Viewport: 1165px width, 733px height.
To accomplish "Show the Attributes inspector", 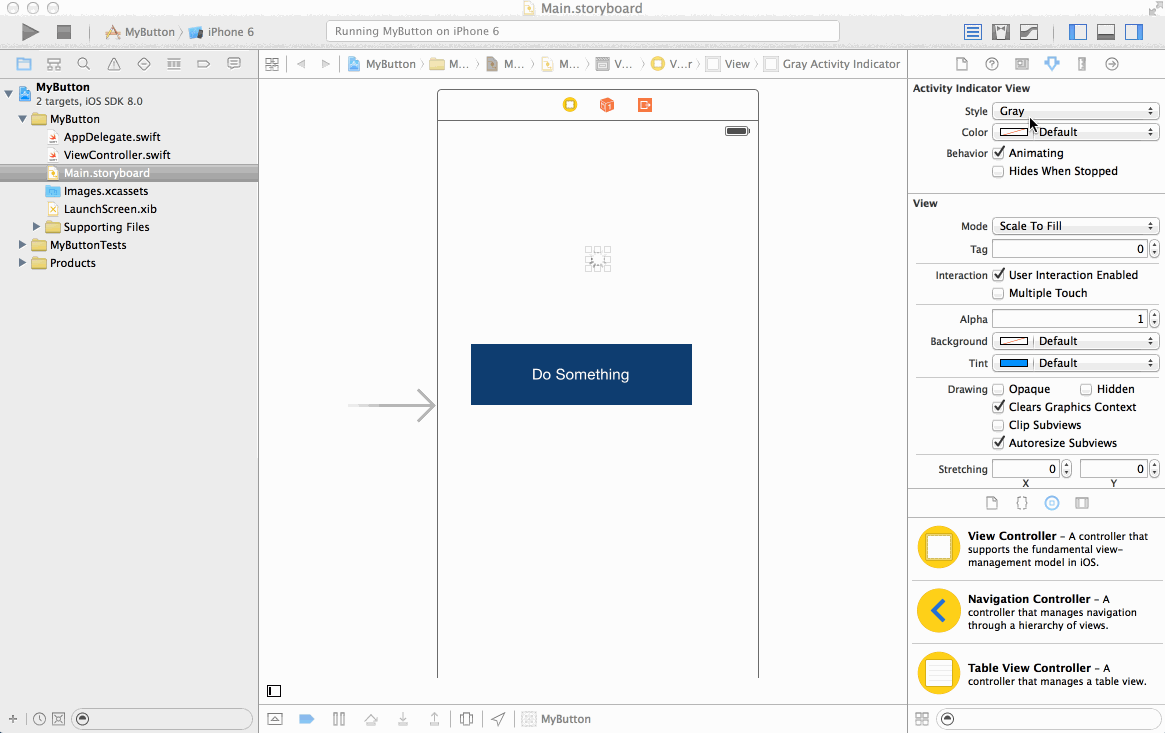I will [1051, 64].
